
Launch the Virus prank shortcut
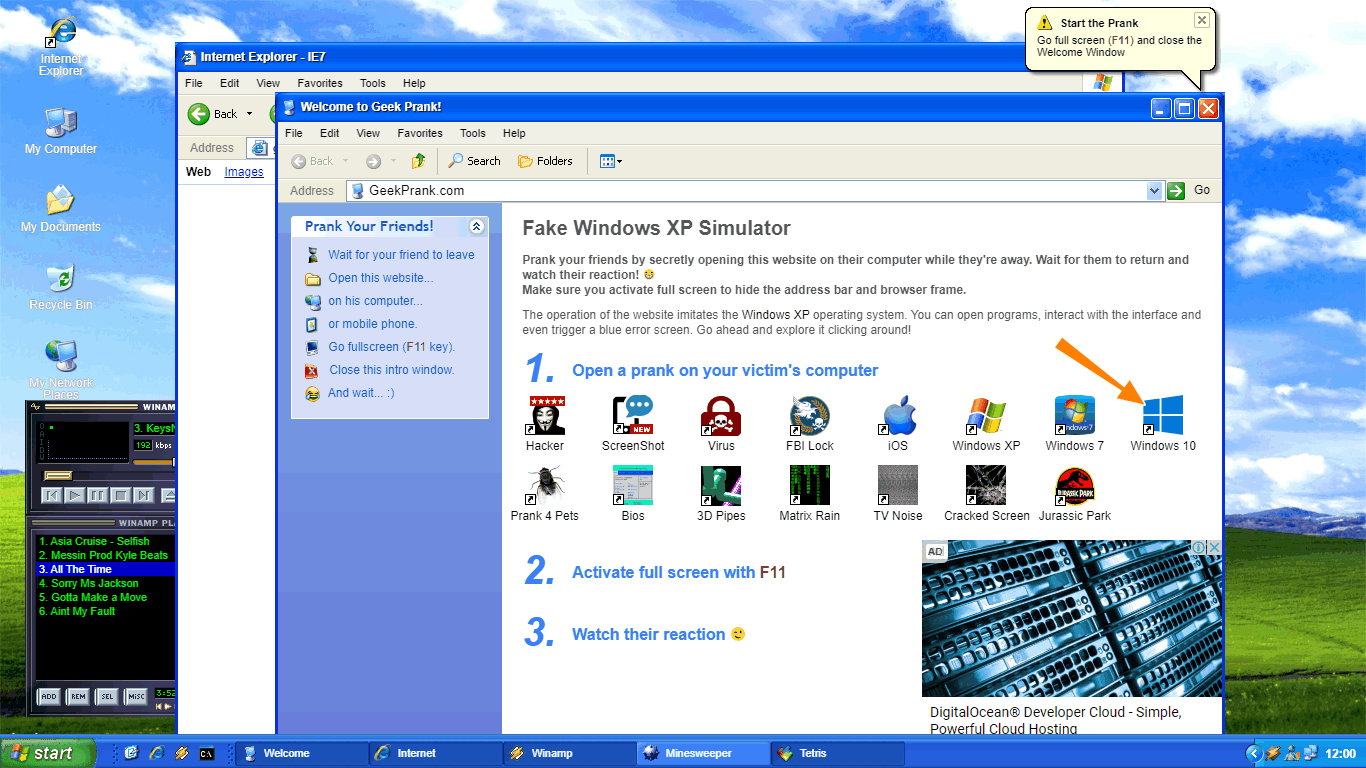[x=720, y=414]
